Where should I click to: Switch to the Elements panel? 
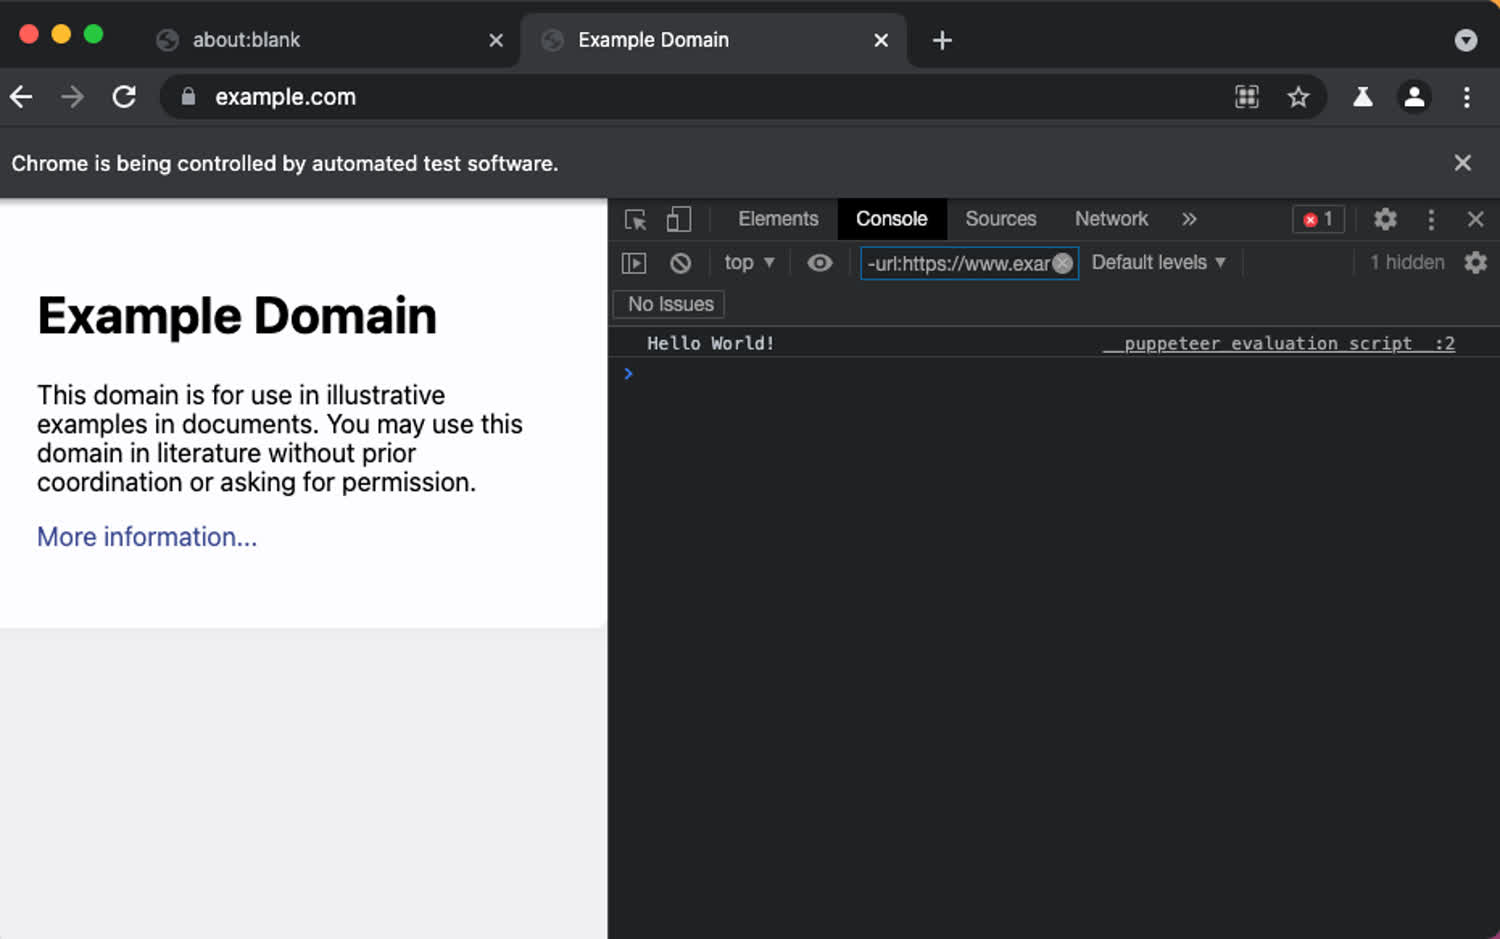(778, 219)
